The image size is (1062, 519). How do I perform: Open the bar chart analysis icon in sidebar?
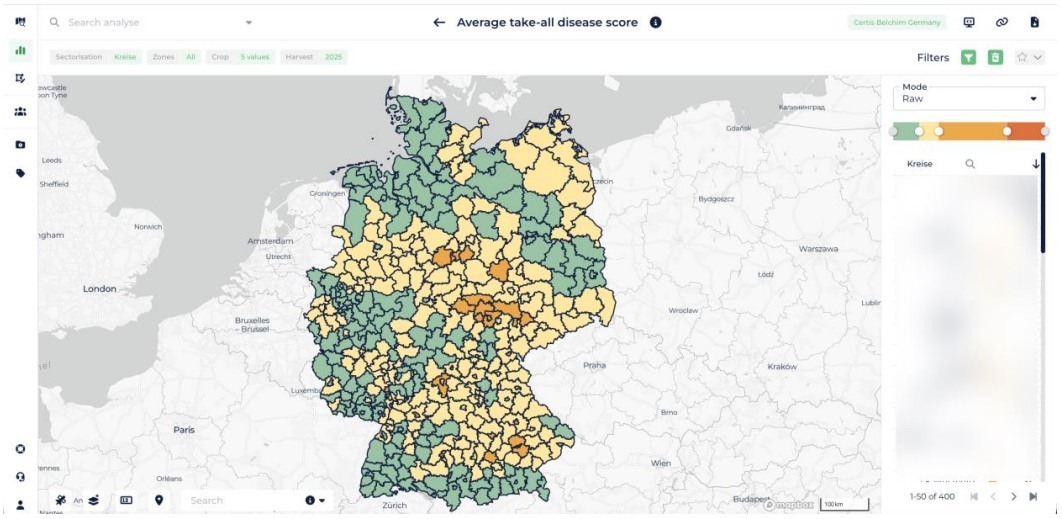20,50
